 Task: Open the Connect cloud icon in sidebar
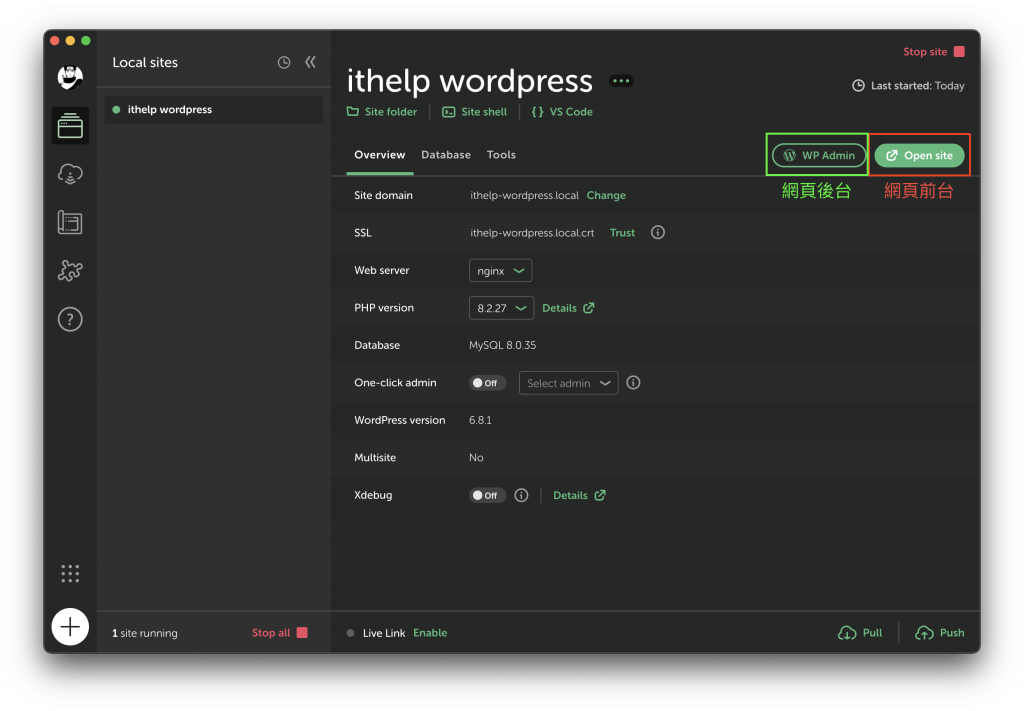click(70, 174)
